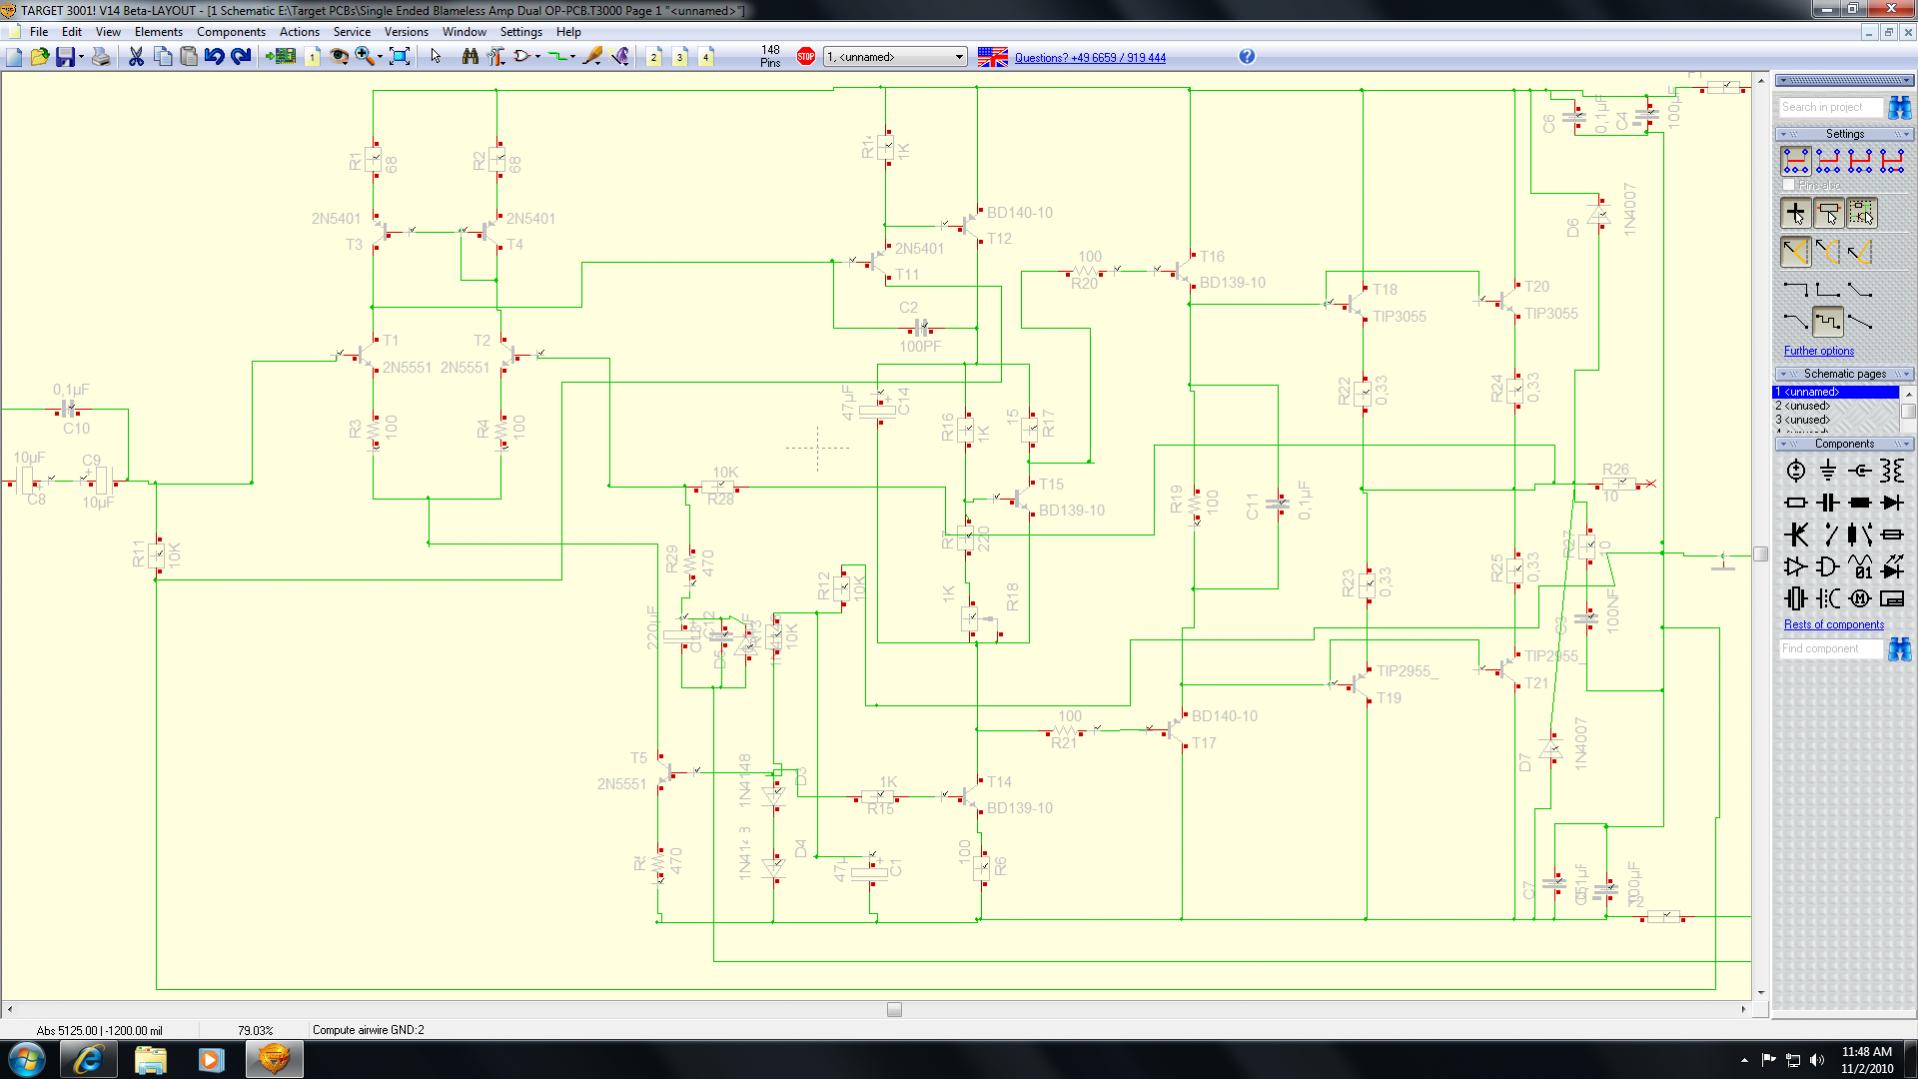Open the Actions menu
1918x1079 pixels.
coord(299,32)
